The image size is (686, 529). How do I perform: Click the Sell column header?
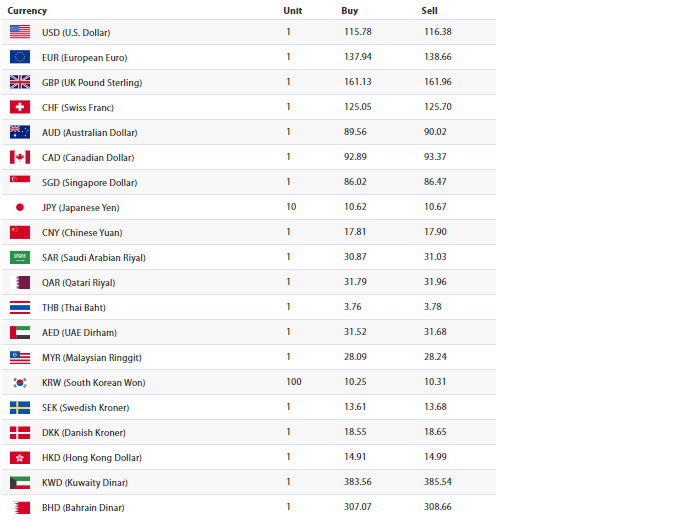point(429,10)
